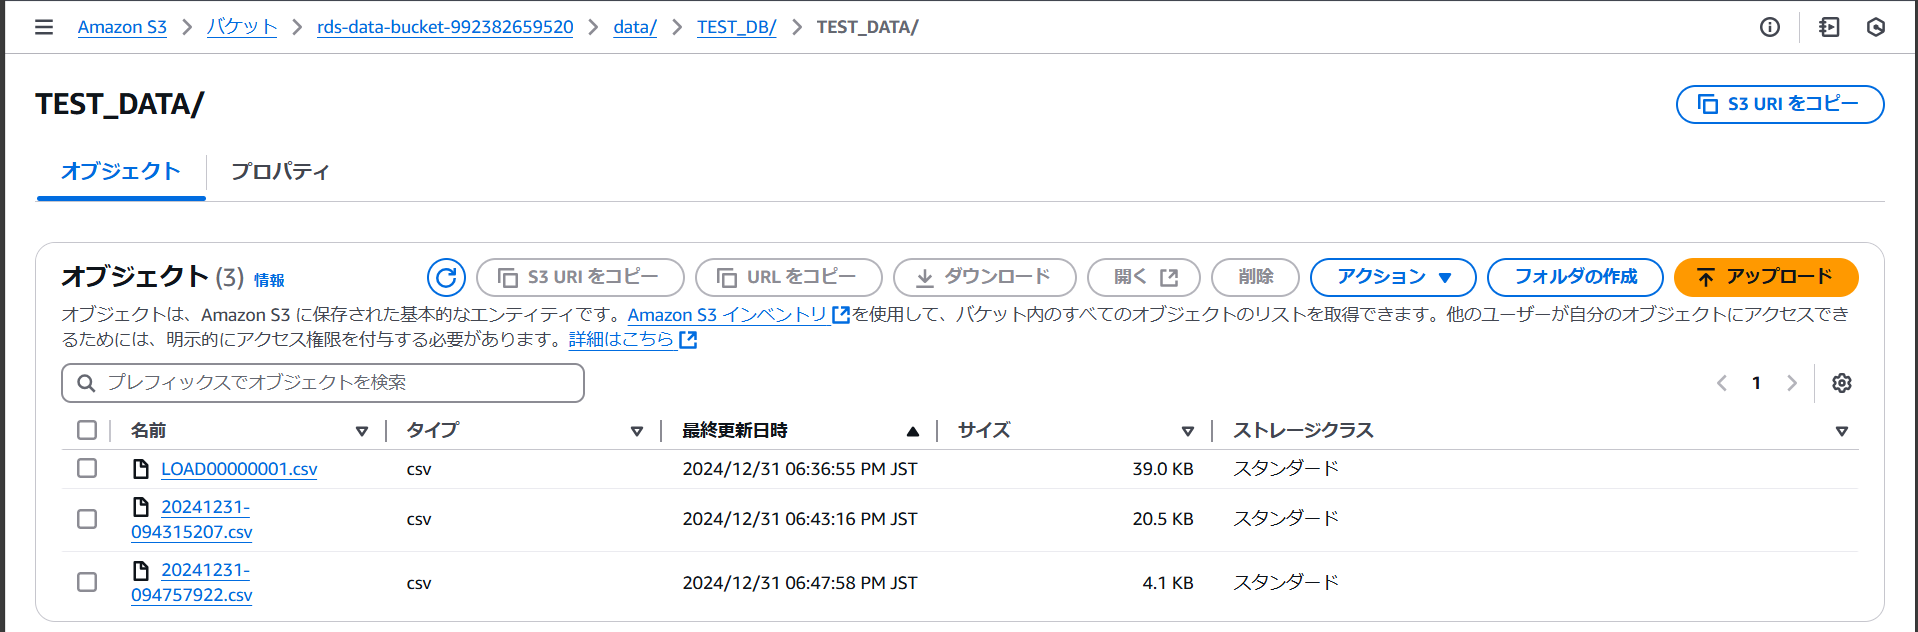The height and width of the screenshot is (632, 1918).
Task: Switch to the オブジェクト tab
Action: pyautogui.click(x=121, y=171)
